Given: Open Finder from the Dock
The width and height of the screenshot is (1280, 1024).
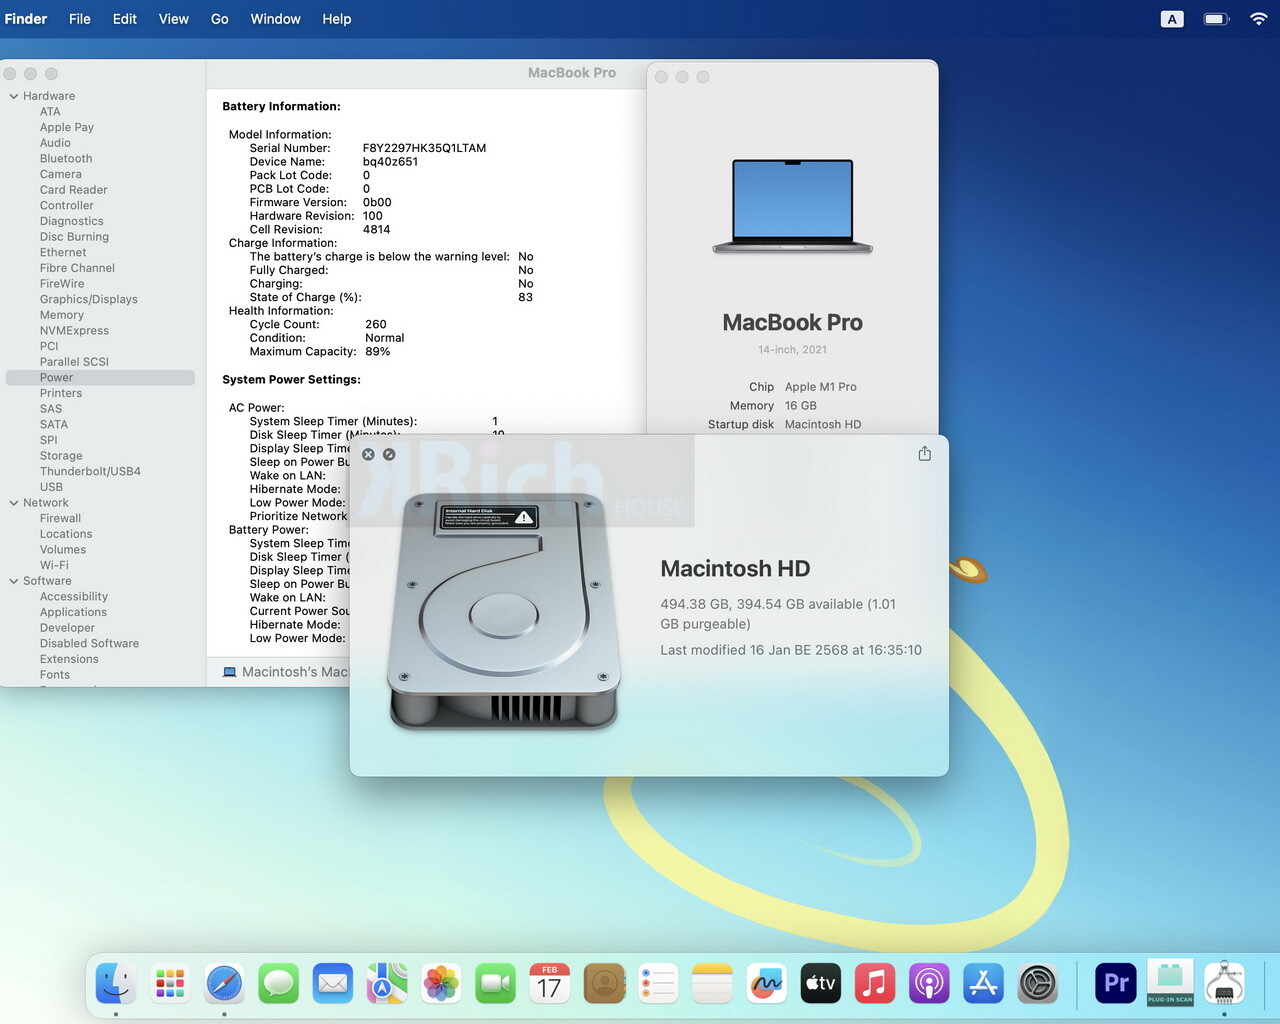Looking at the screenshot, I should coord(116,984).
